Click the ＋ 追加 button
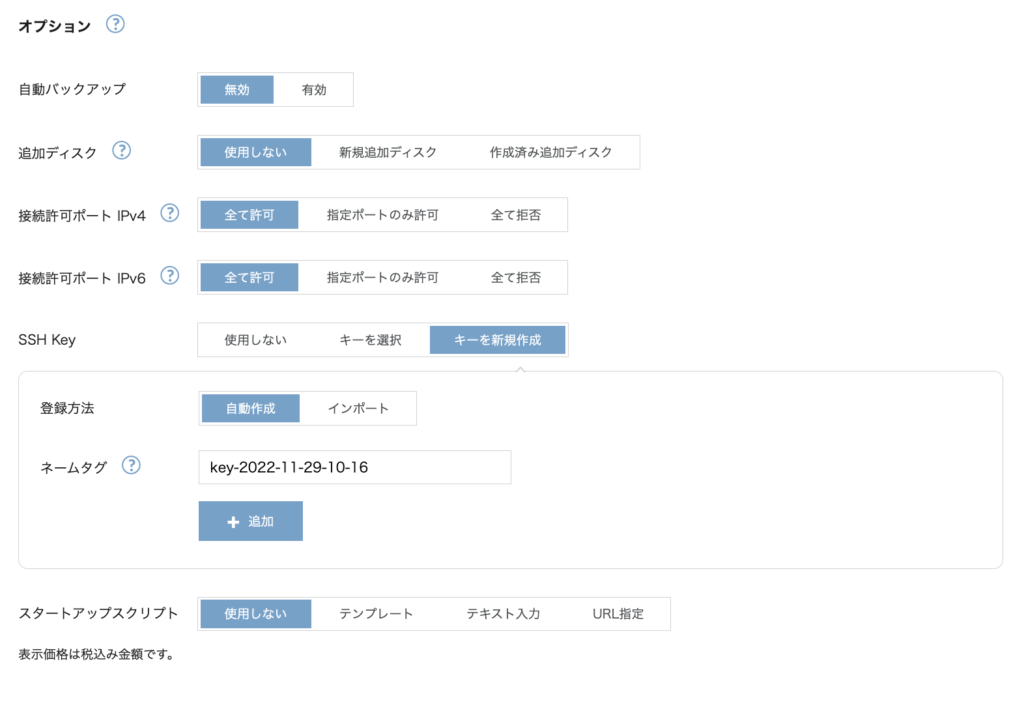The width and height of the screenshot is (1024, 713). pos(250,521)
